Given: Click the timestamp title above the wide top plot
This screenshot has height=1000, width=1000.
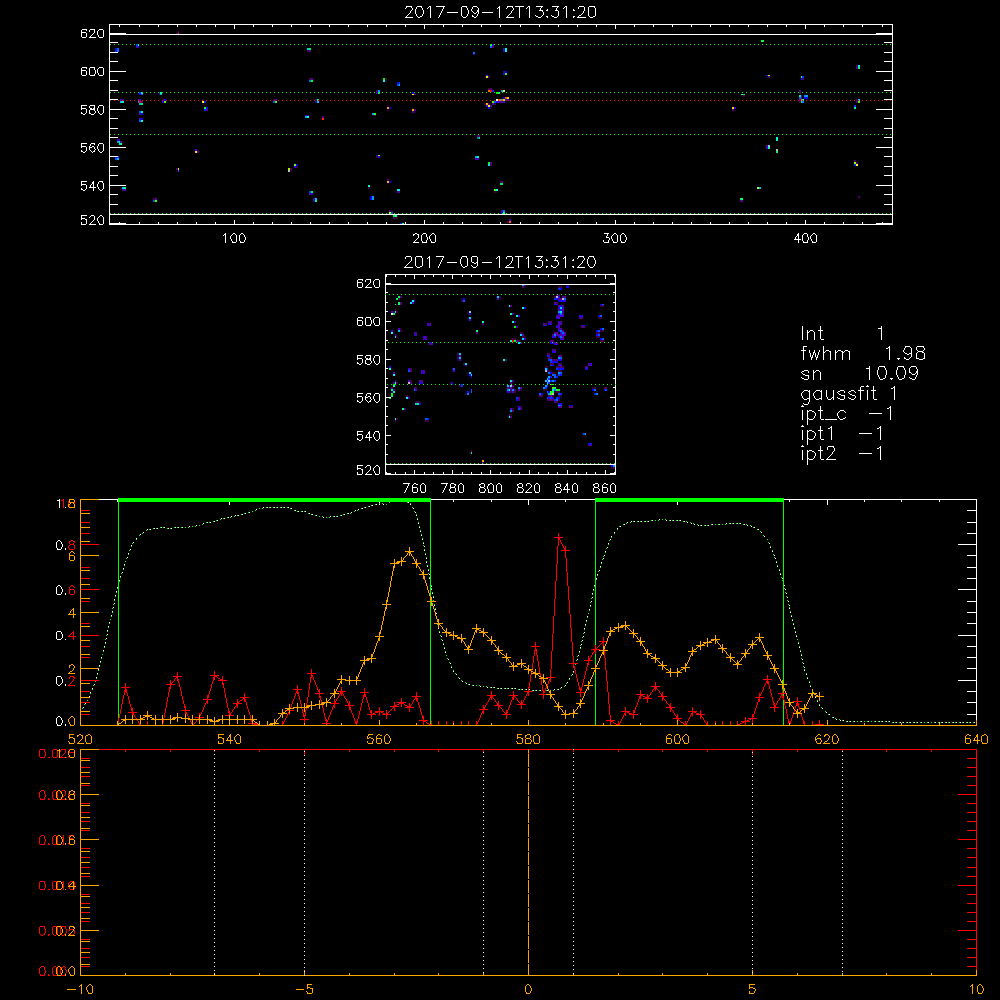Looking at the screenshot, I should [x=500, y=12].
